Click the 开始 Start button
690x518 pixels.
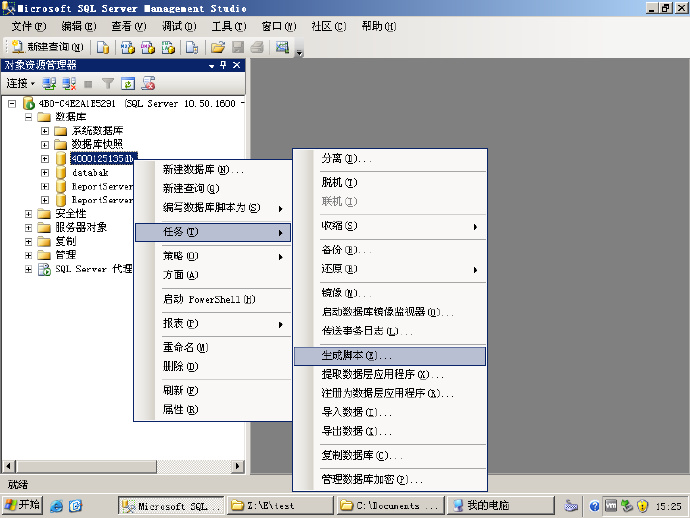(22, 505)
